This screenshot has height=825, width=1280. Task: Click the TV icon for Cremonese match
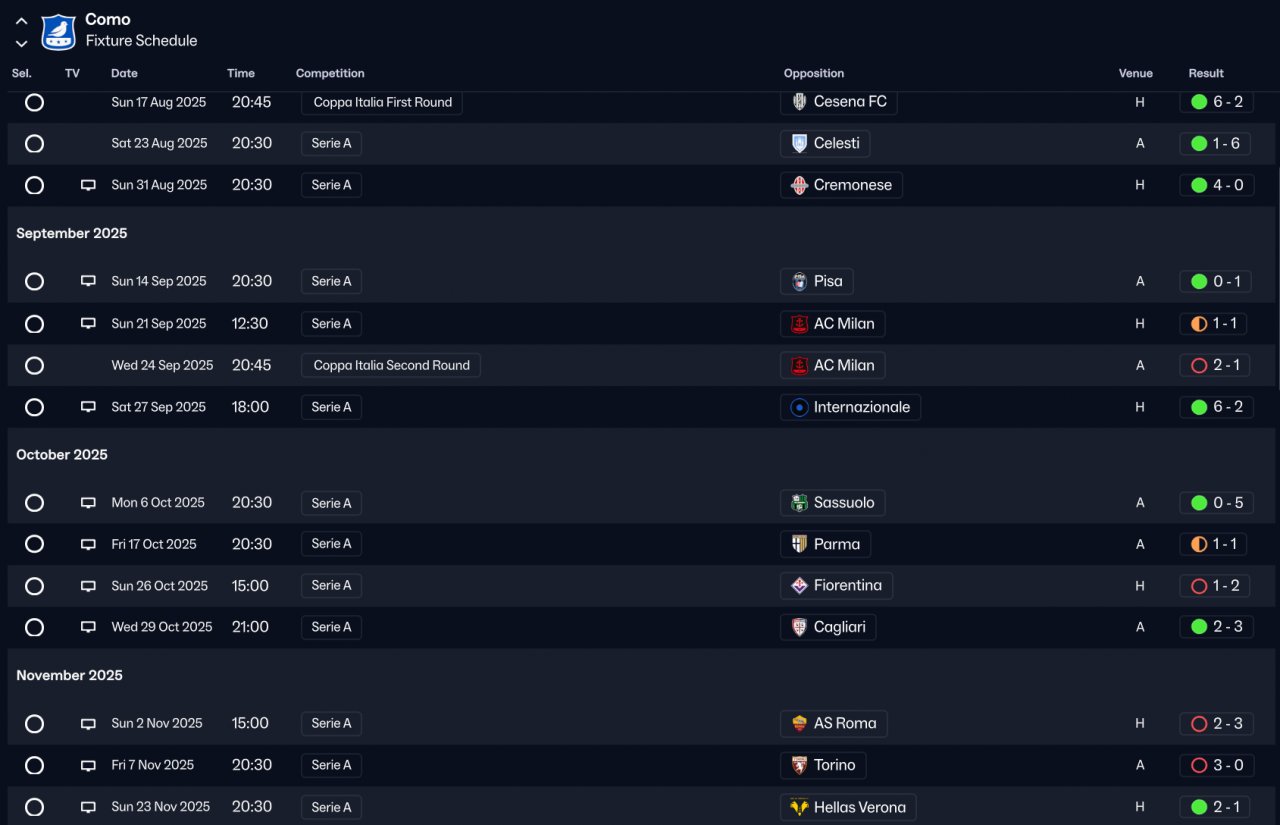click(x=88, y=185)
